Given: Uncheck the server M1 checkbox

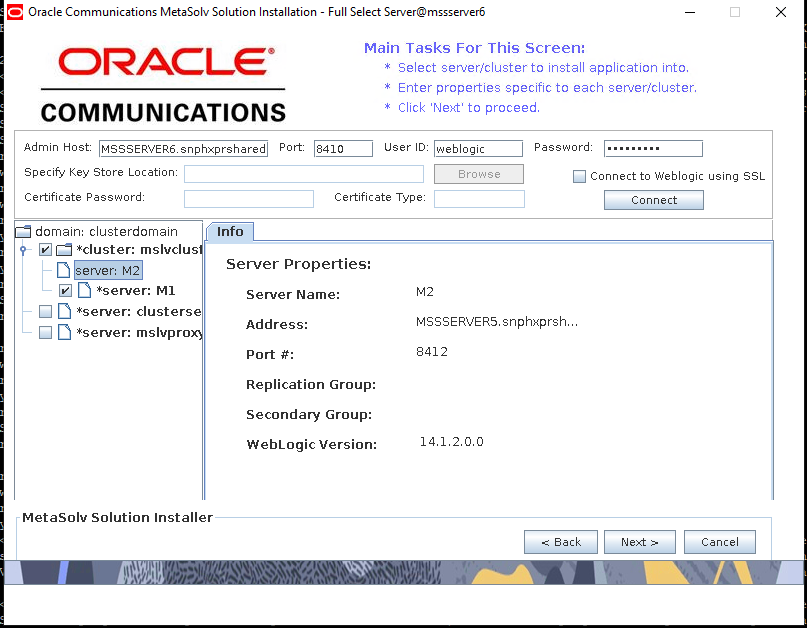Looking at the screenshot, I should 65,291.
